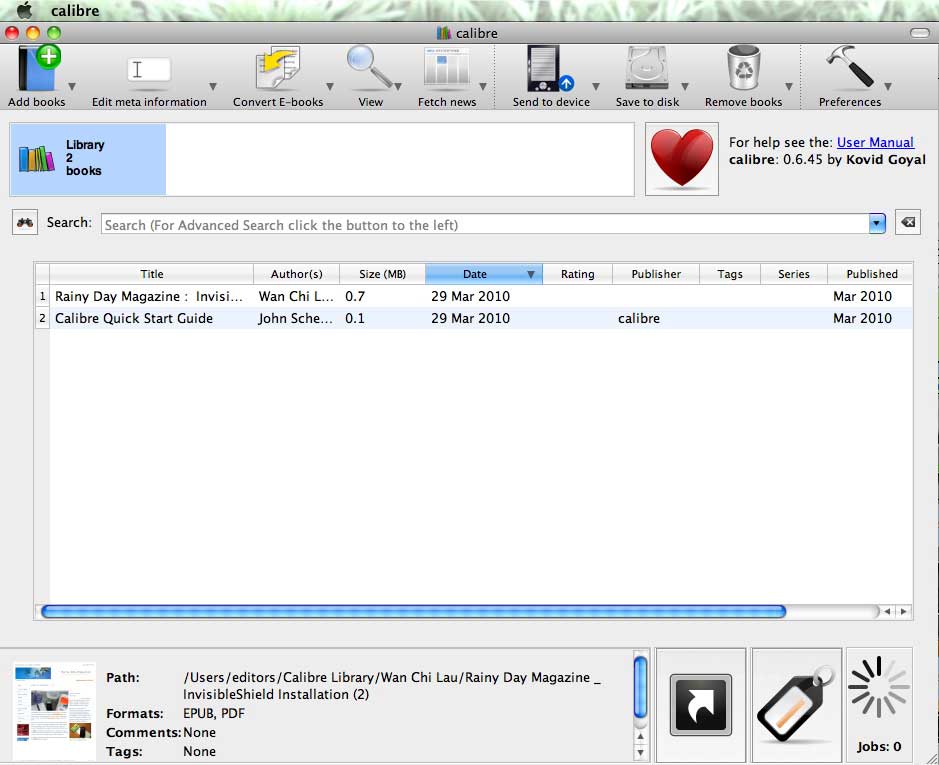Click the Fetch news icon

pos(447,69)
